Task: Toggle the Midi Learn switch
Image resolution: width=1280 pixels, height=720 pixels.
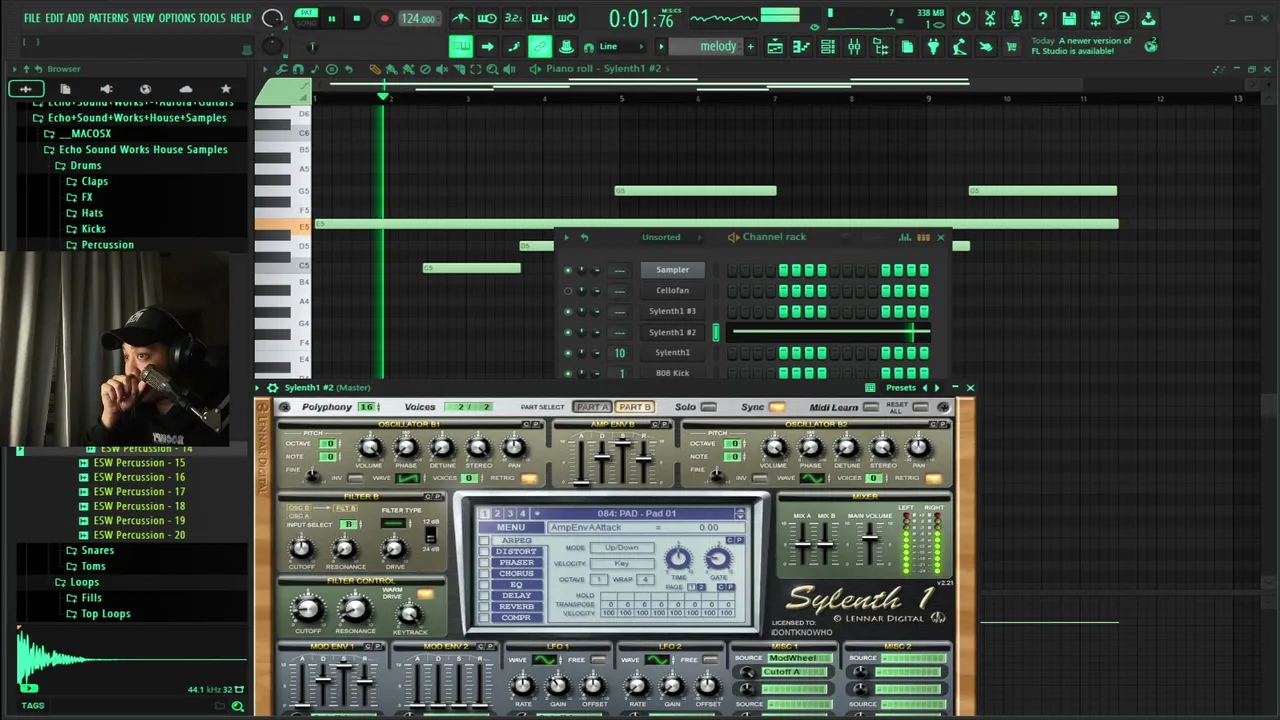Action: click(871, 407)
